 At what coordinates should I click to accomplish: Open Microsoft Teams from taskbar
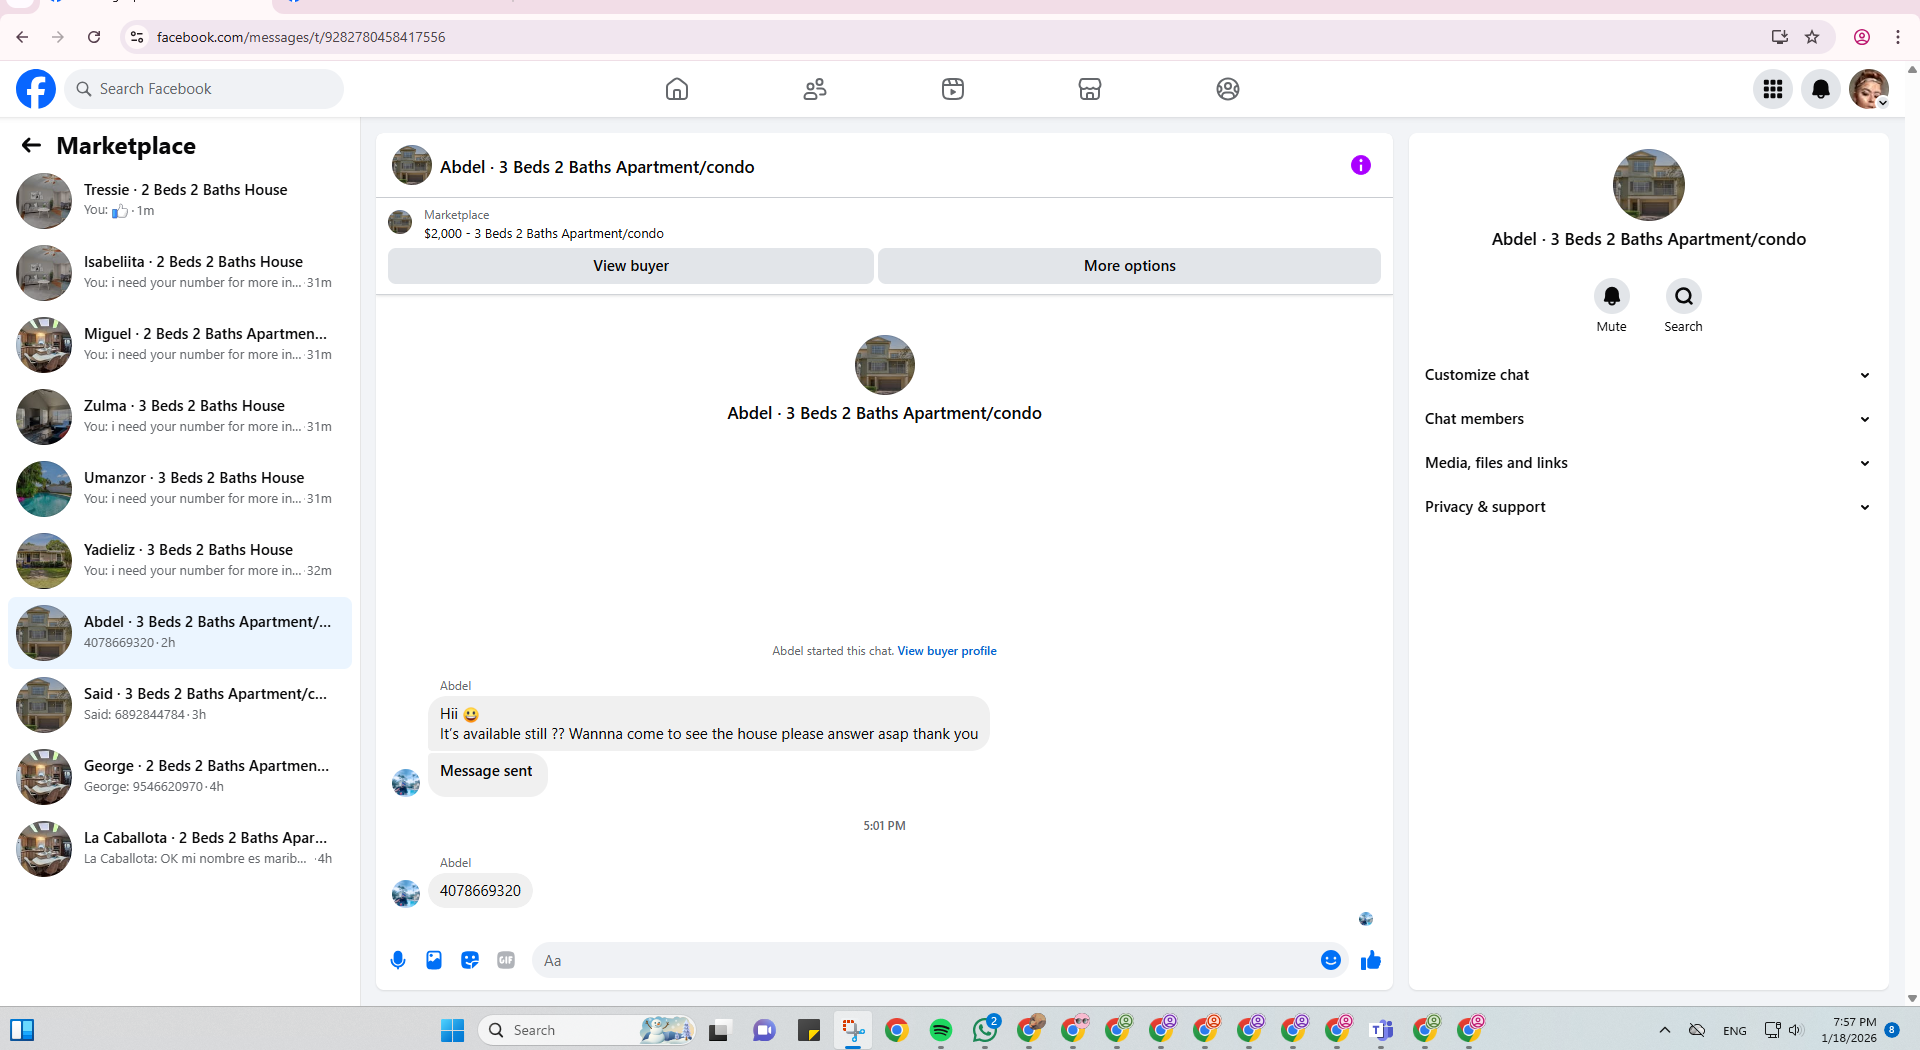point(1382,1030)
